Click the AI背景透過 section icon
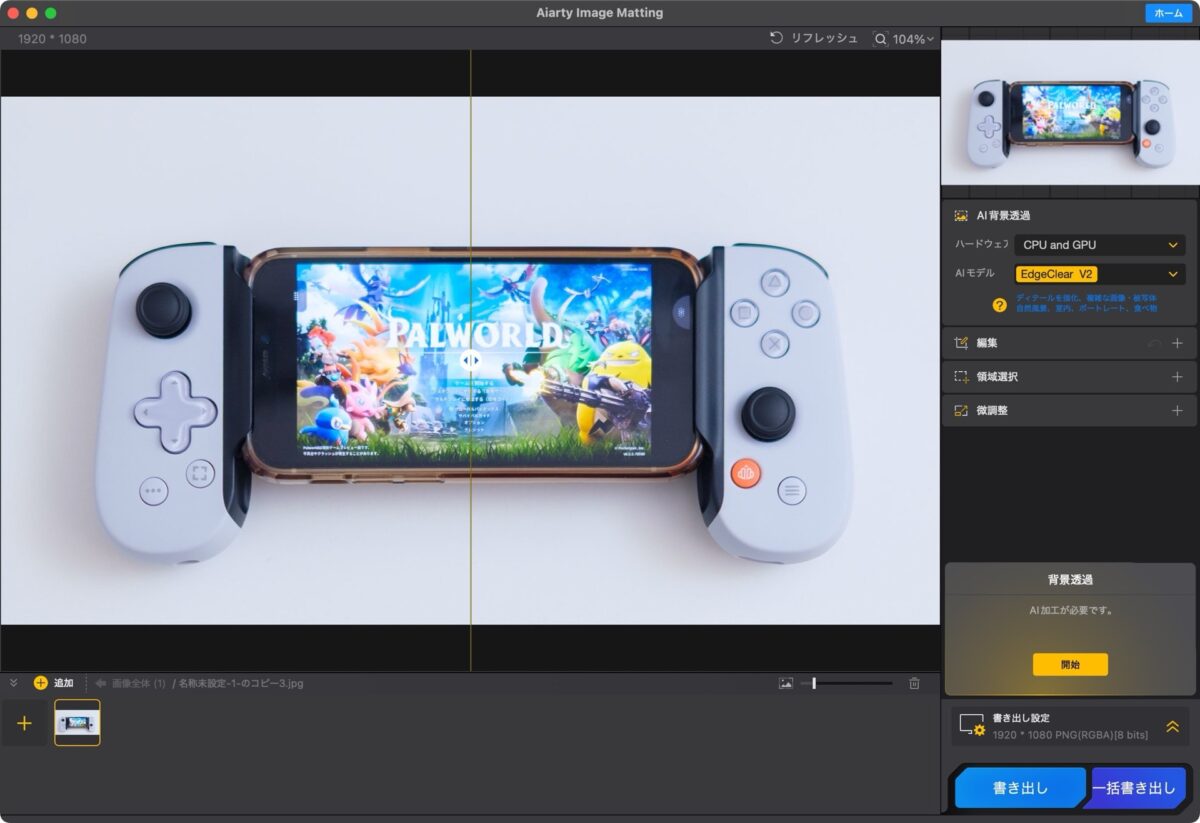Viewport: 1200px width, 823px height. pos(961,215)
